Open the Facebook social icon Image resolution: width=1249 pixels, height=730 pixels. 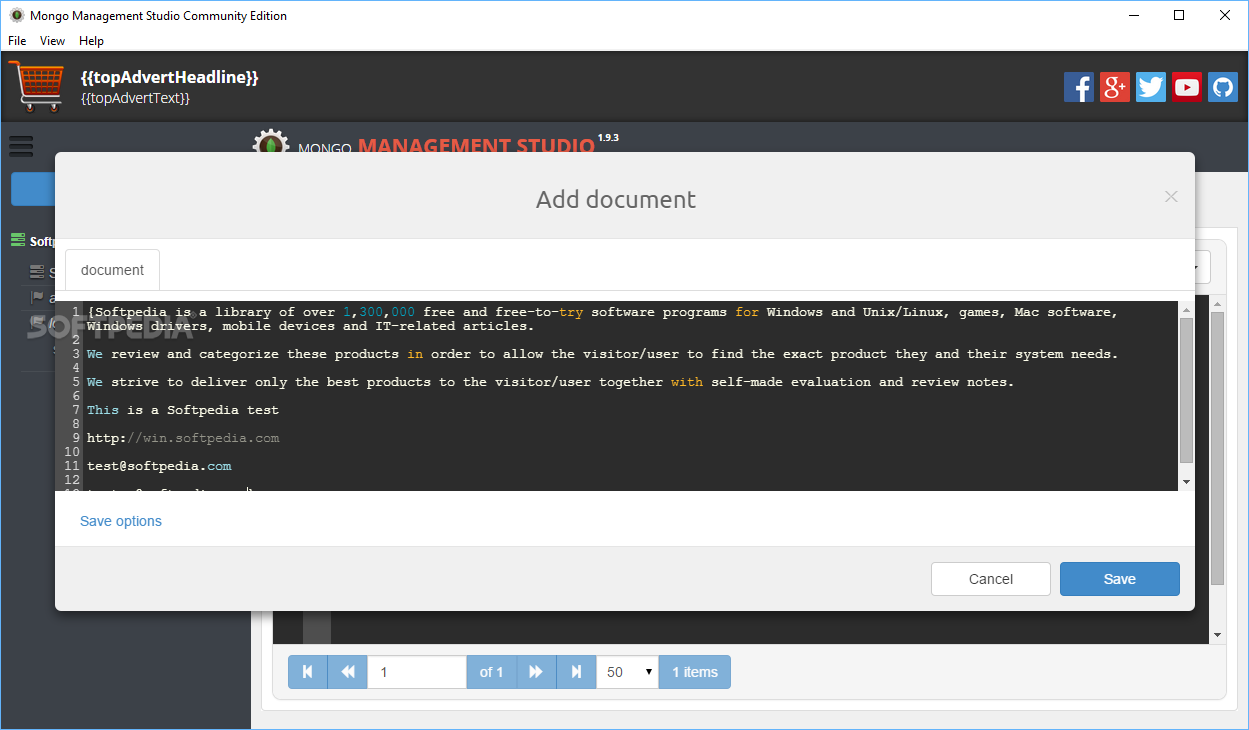pos(1079,87)
